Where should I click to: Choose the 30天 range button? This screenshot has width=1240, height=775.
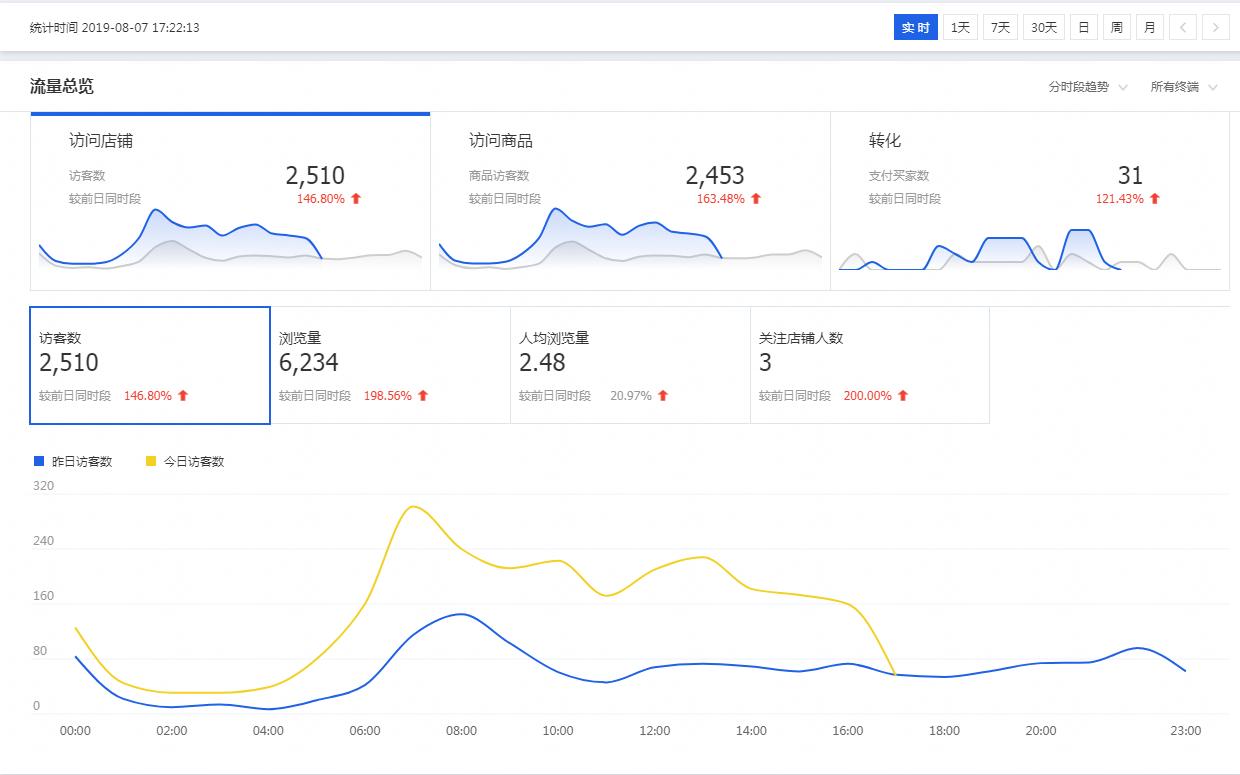[x=1044, y=28]
